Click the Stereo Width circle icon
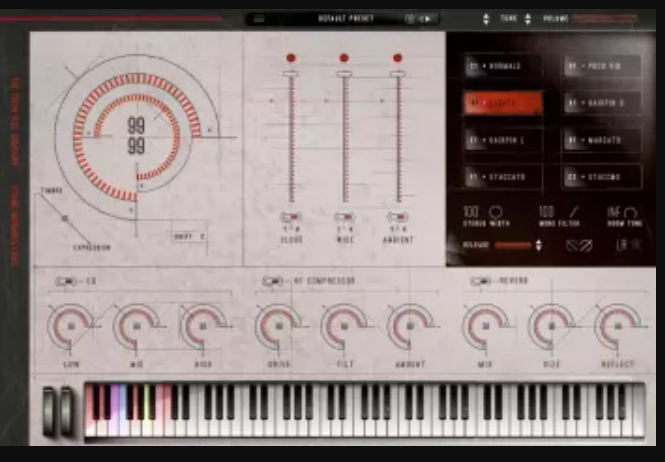 [x=495, y=212]
